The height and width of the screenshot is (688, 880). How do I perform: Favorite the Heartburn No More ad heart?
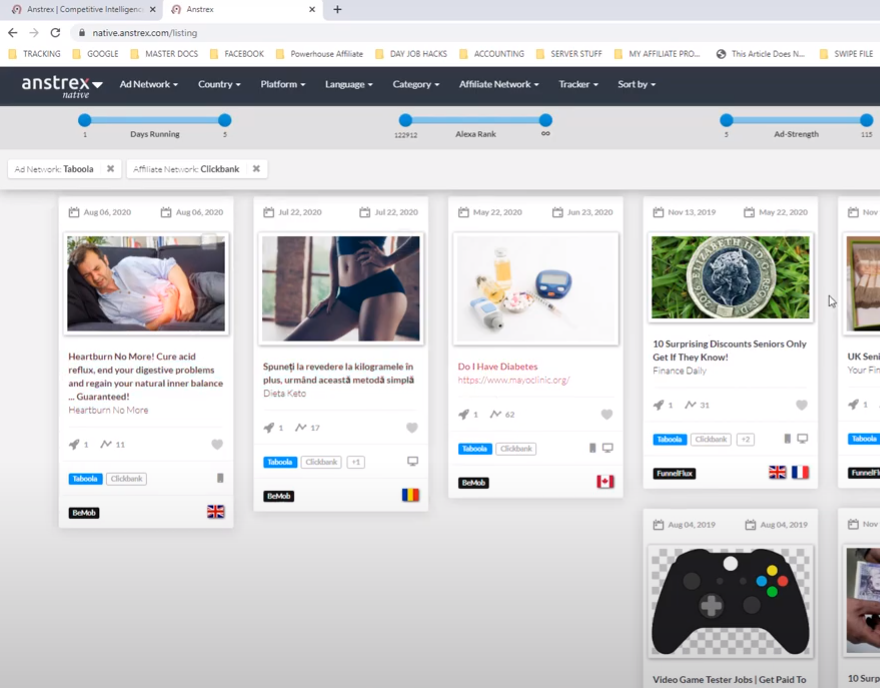217,444
